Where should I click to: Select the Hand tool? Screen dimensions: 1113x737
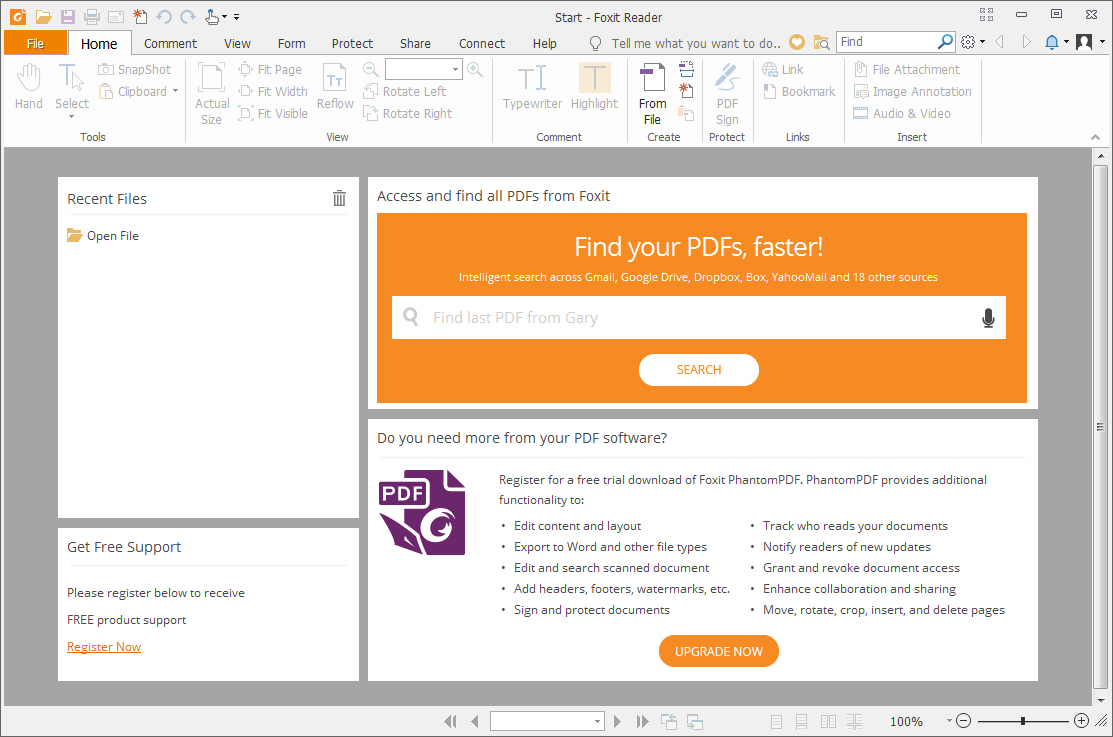(x=28, y=88)
